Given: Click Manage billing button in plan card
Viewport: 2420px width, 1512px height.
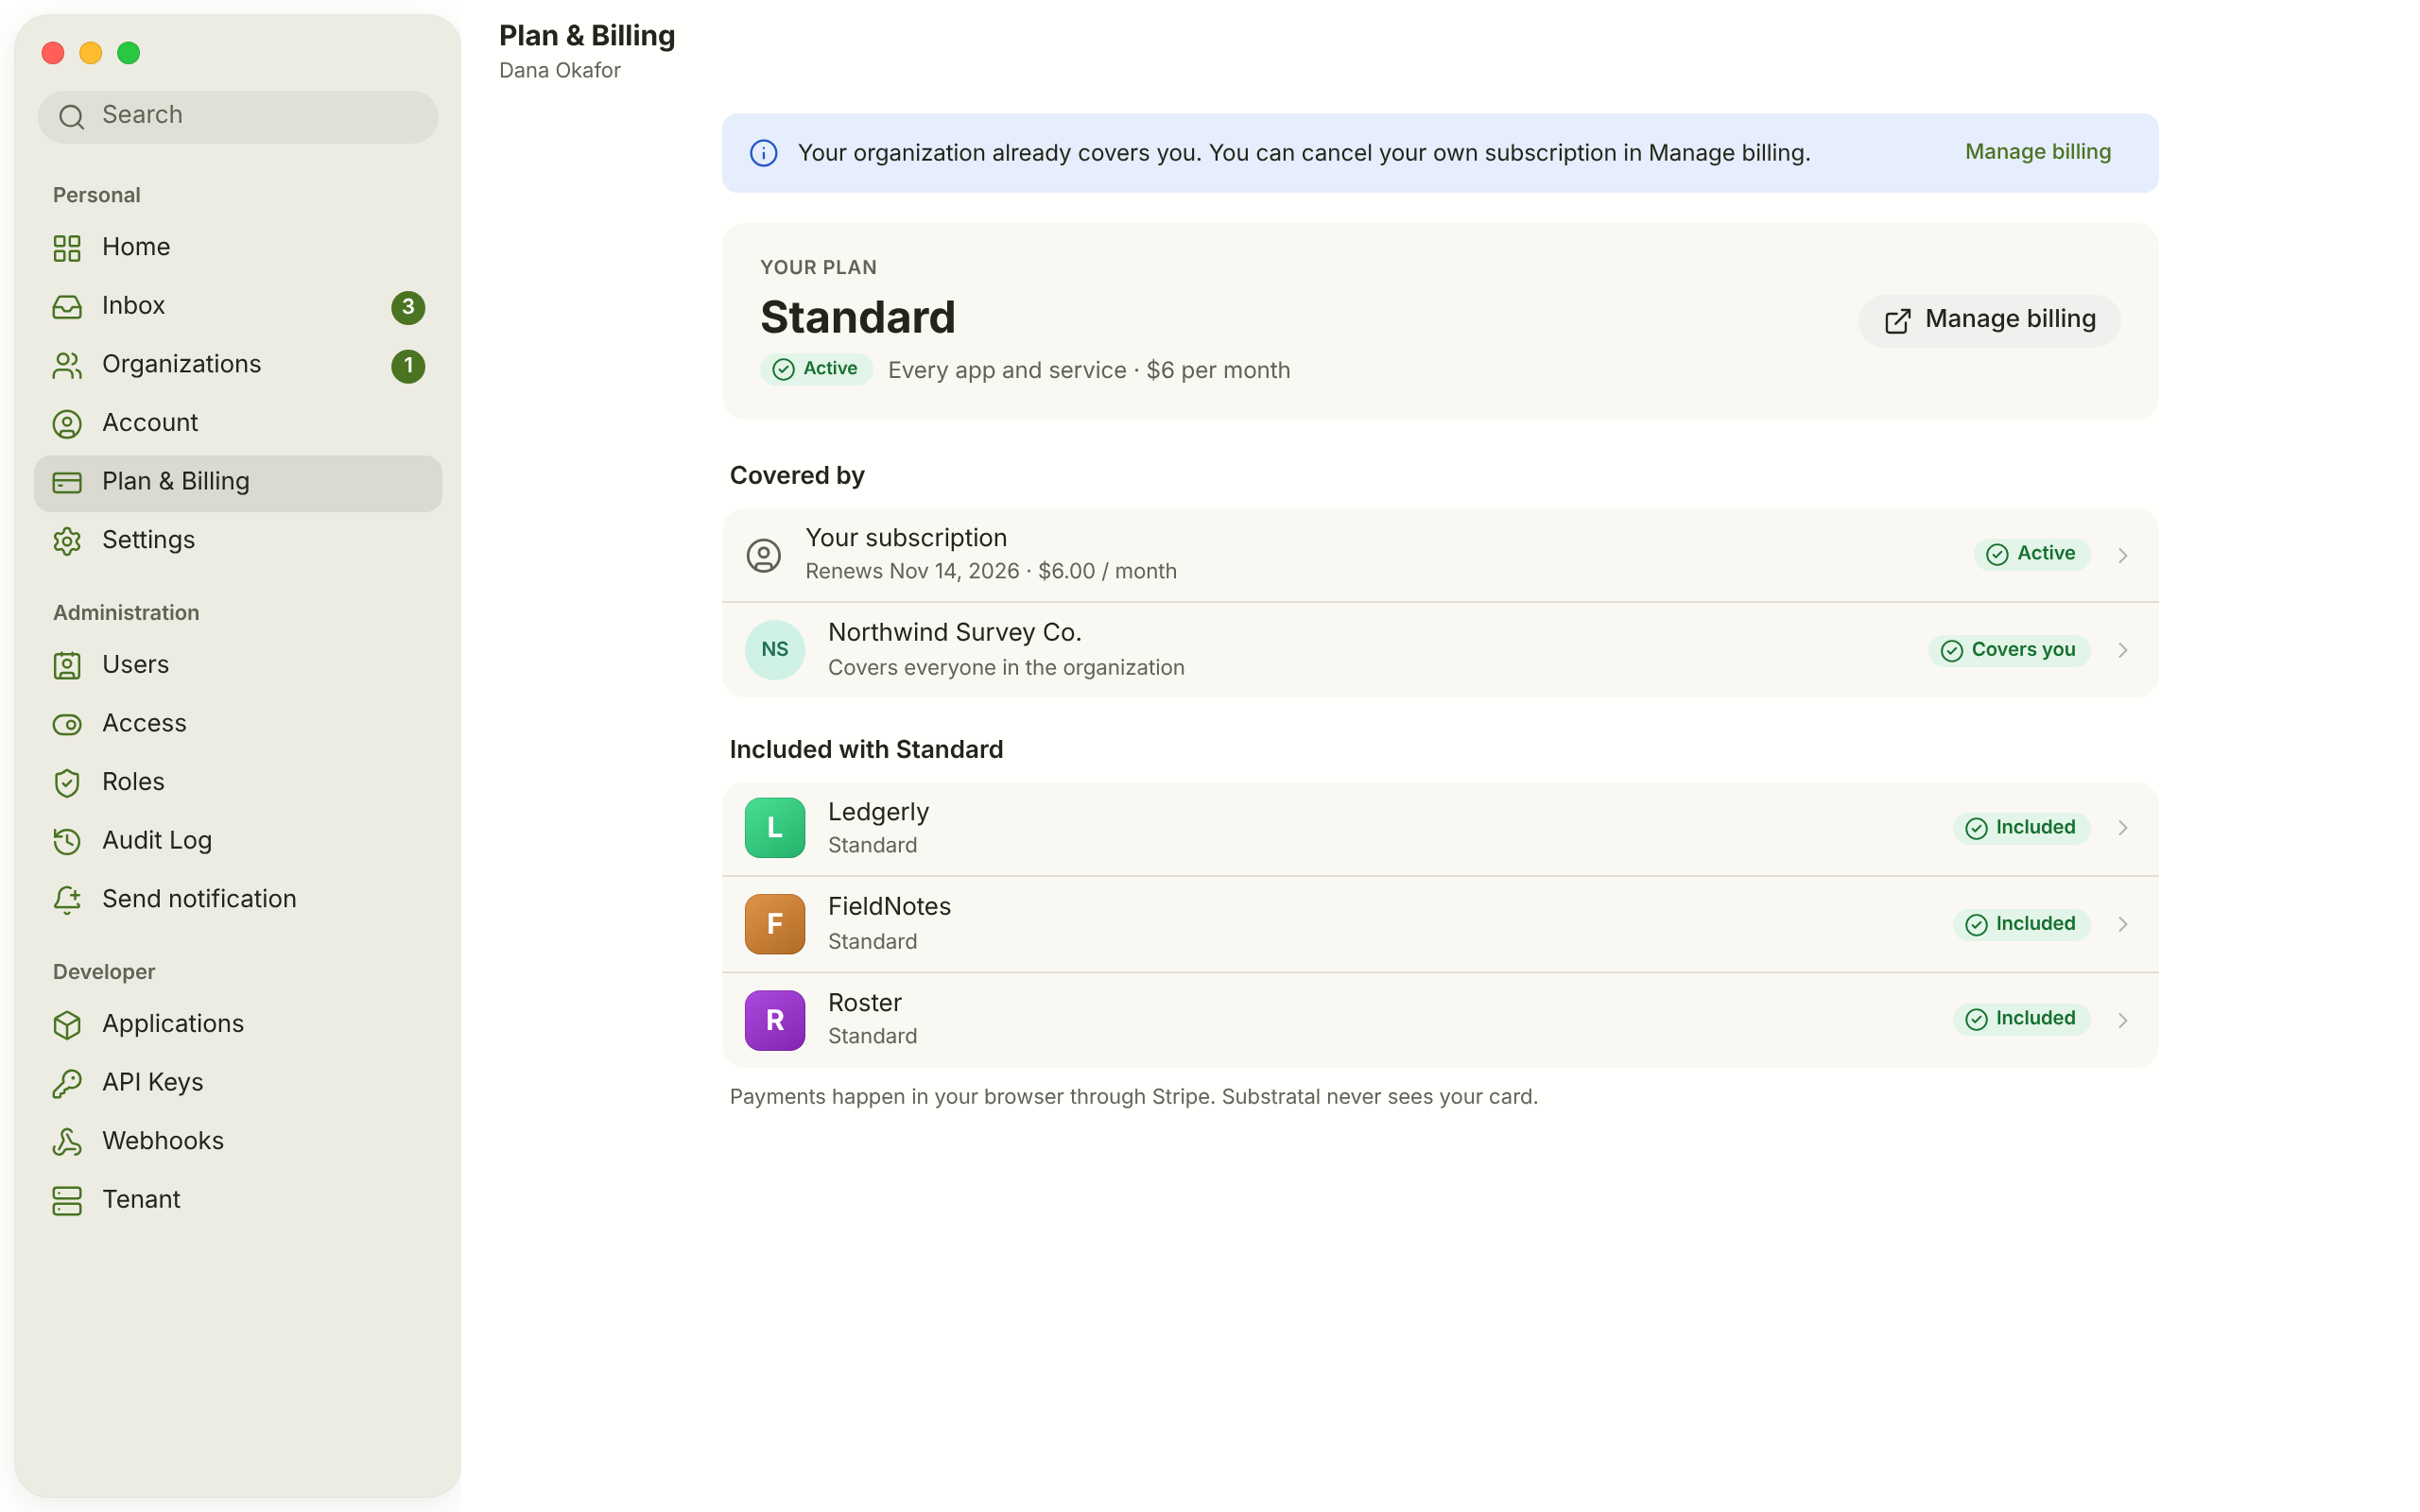Looking at the screenshot, I should (x=1989, y=320).
